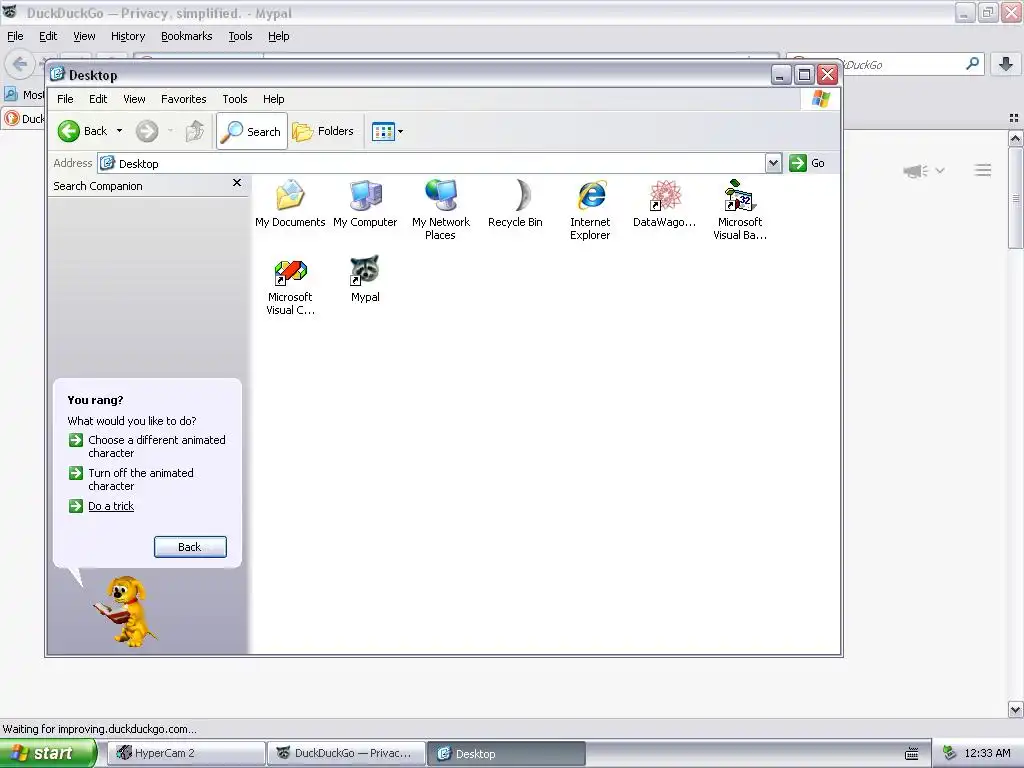Open the Edit menu in Desktop window
Image resolution: width=1024 pixels, height=768 pixels.
click(x=98, y=99)
